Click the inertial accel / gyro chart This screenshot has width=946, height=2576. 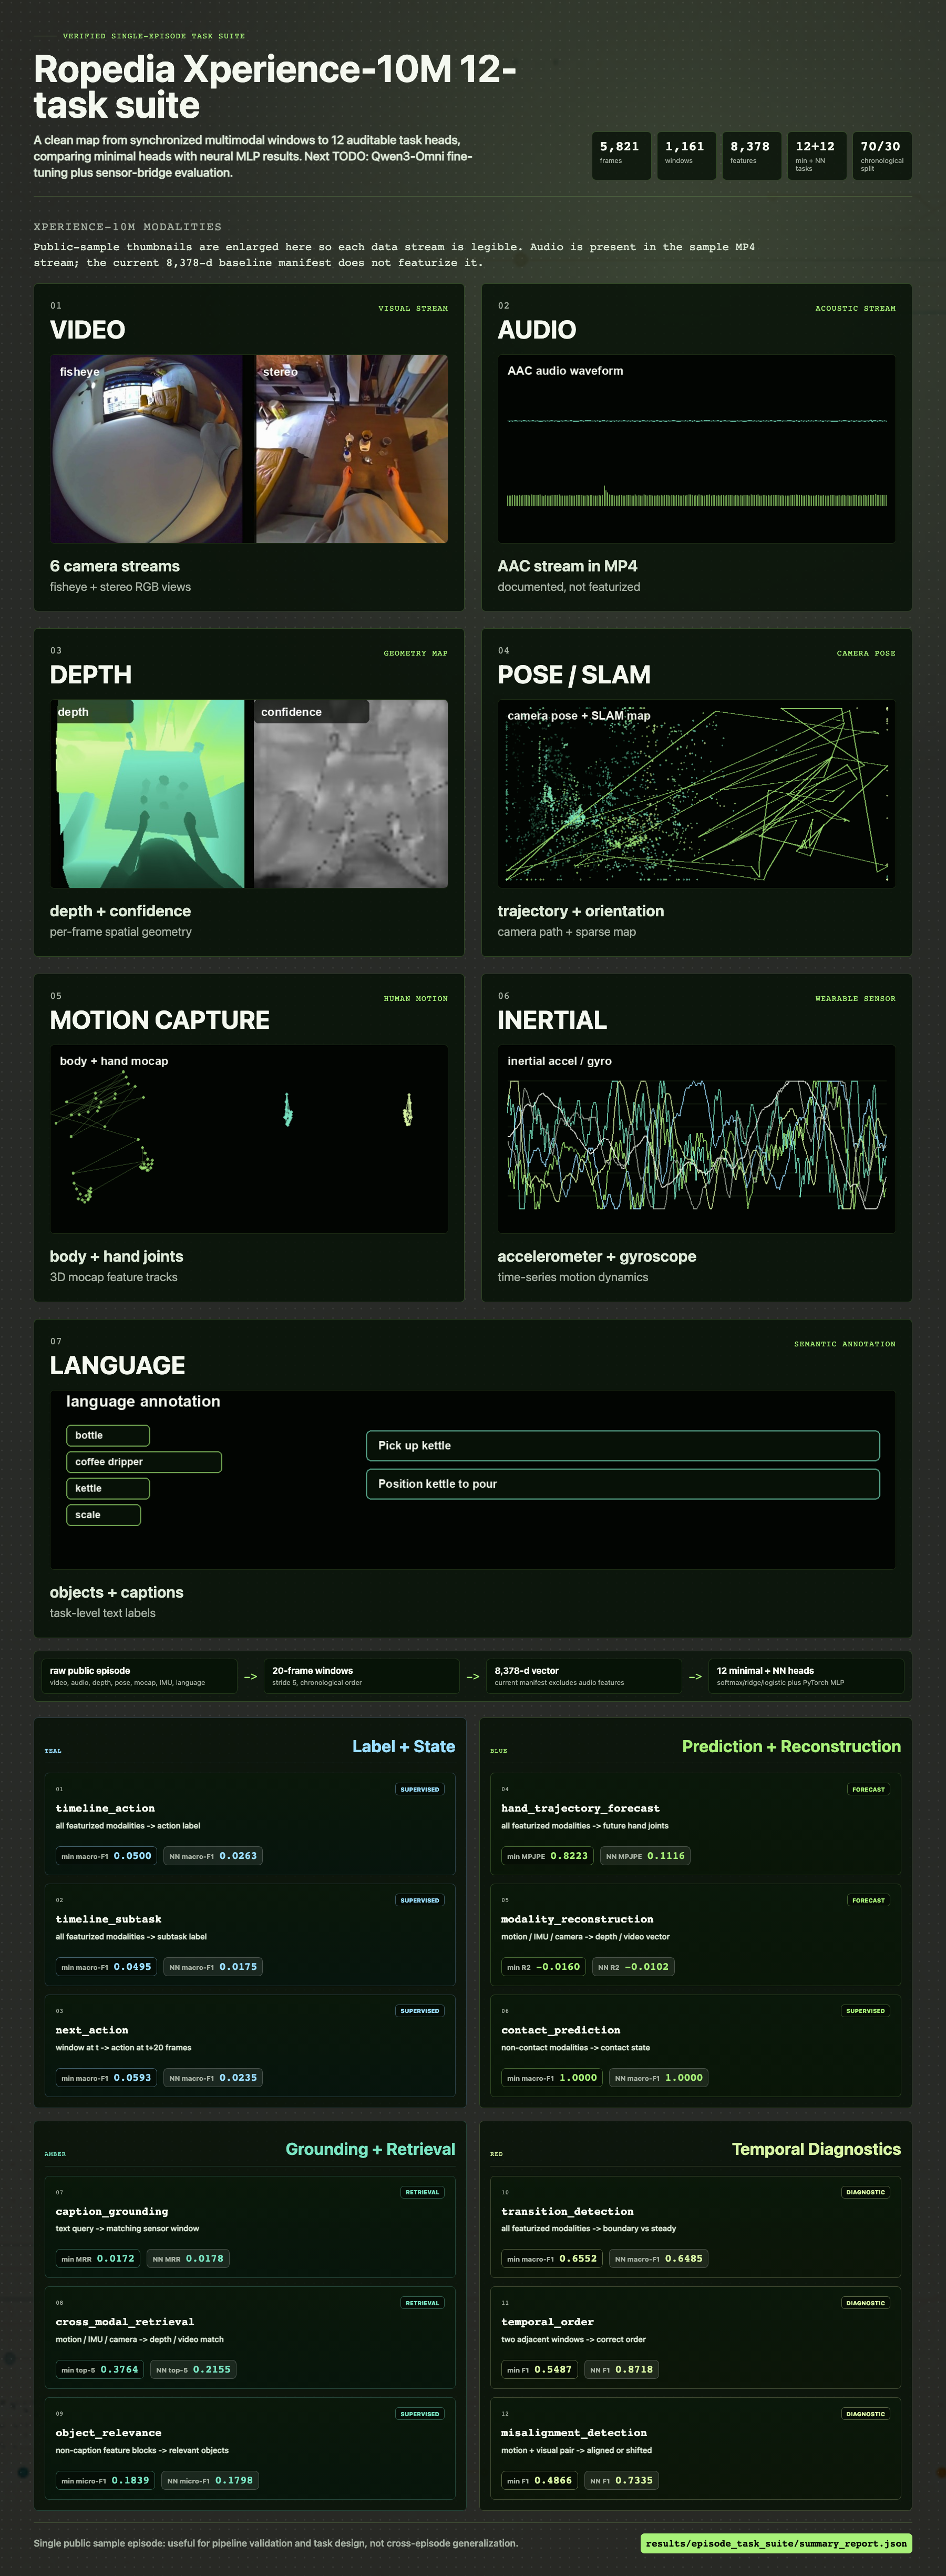696,1139
